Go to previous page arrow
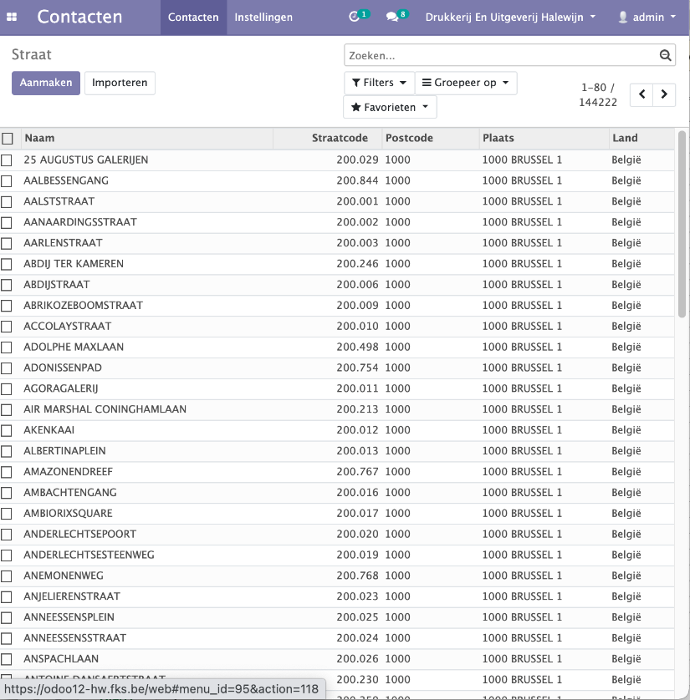Screen dimensions: 690x700 642,94
